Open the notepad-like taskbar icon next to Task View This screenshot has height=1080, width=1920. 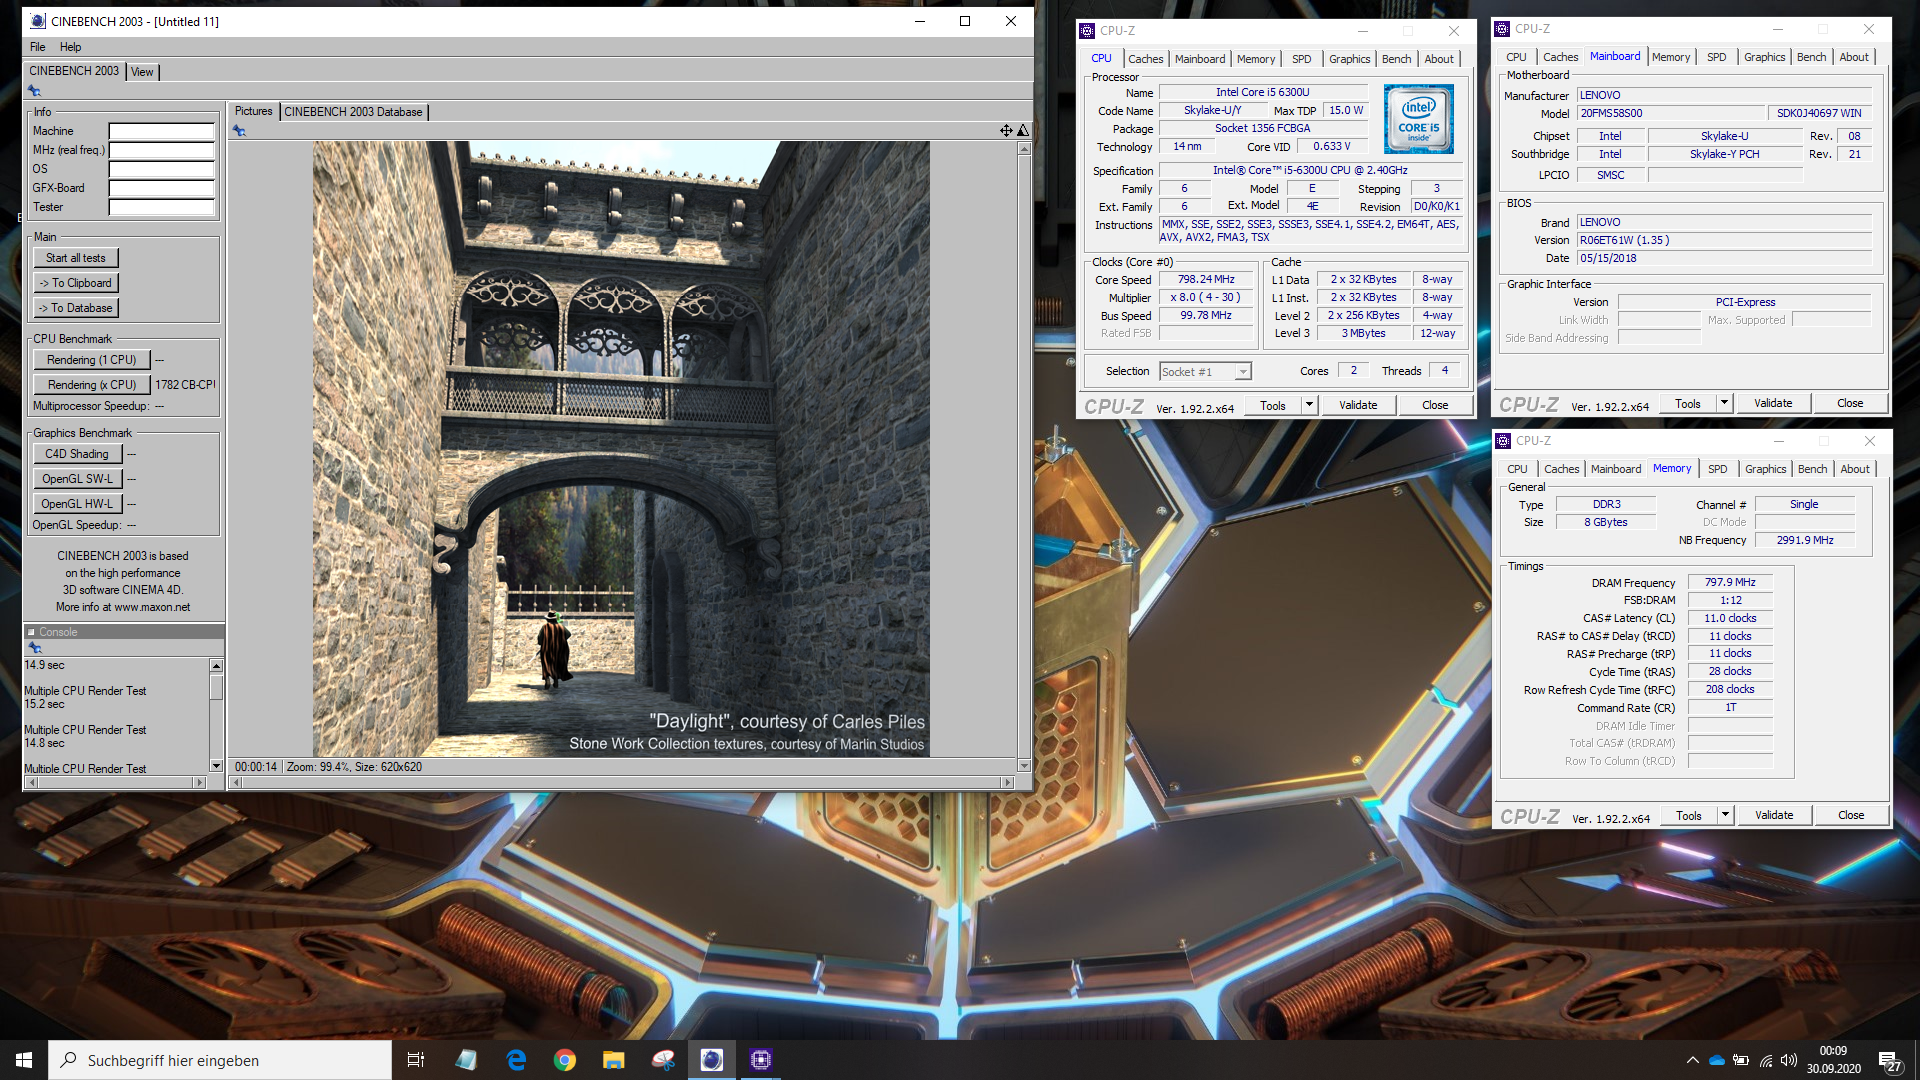[466, 1060]
